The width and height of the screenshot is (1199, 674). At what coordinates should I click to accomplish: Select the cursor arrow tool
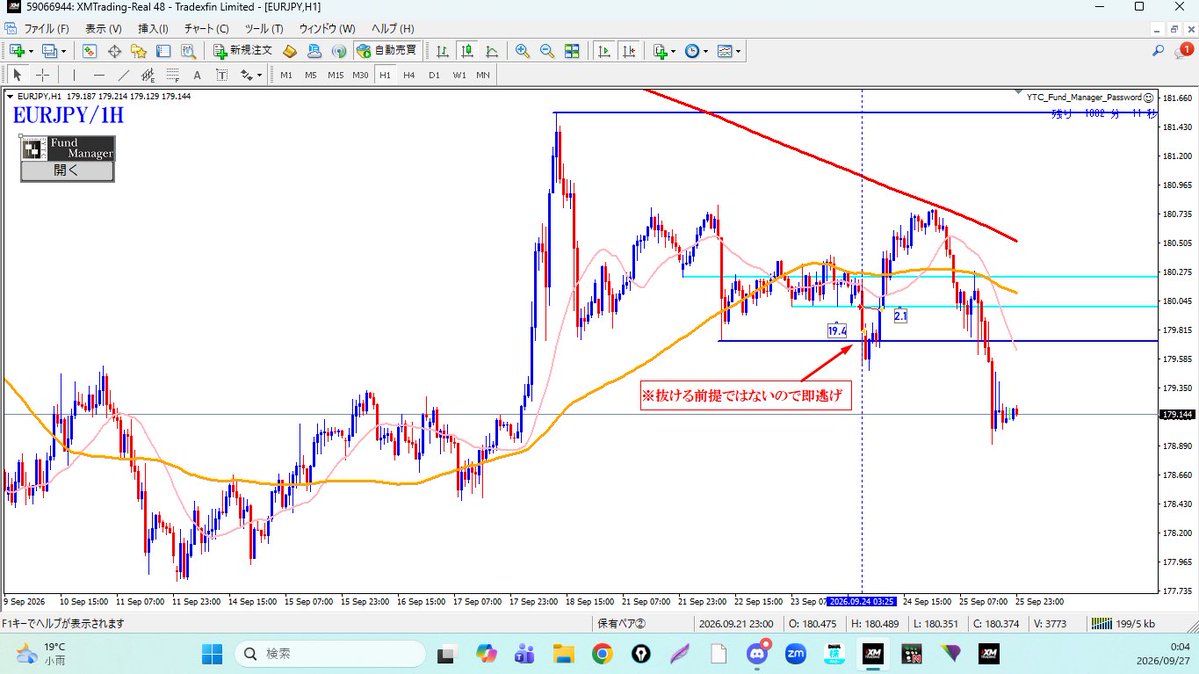tap(18, 75)
